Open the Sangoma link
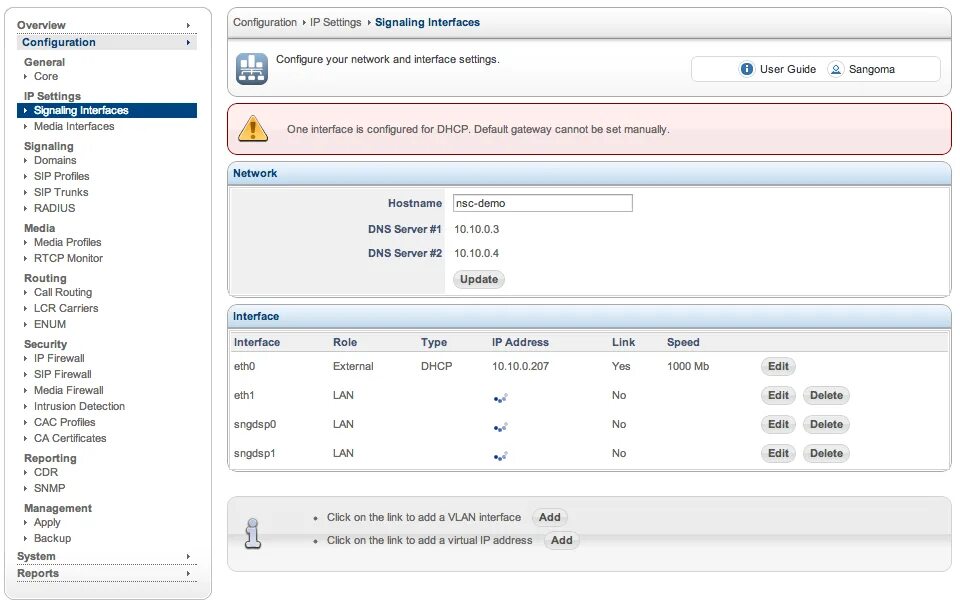 click(x=871, y=69)
